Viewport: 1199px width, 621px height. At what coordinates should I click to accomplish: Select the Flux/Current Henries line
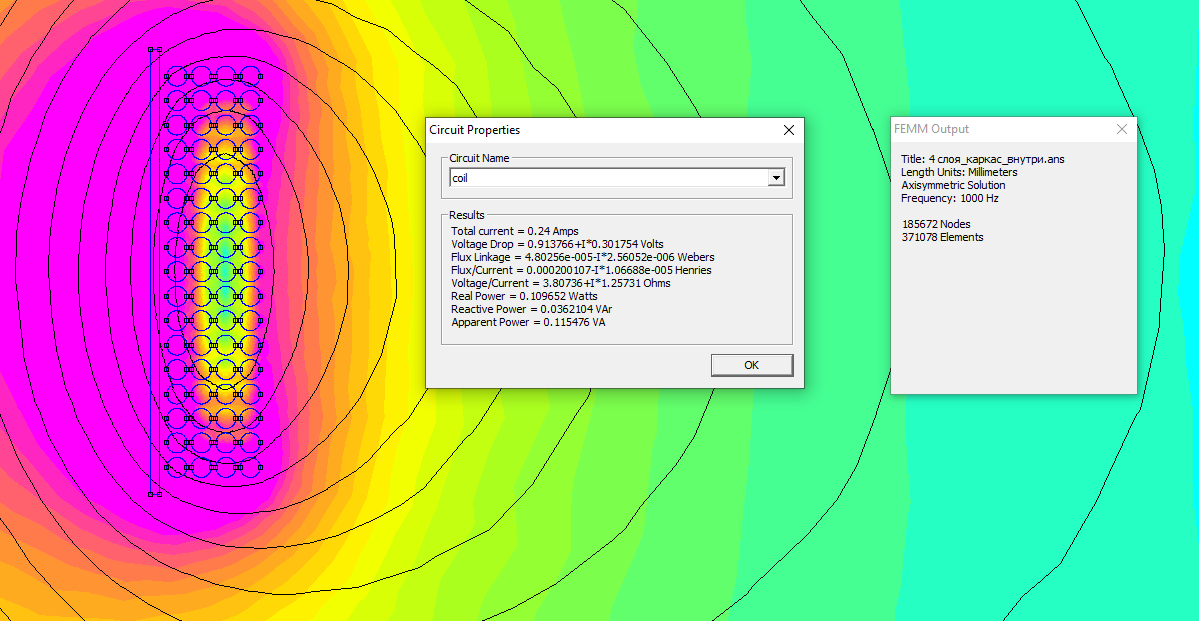click(x=581, y=270)
